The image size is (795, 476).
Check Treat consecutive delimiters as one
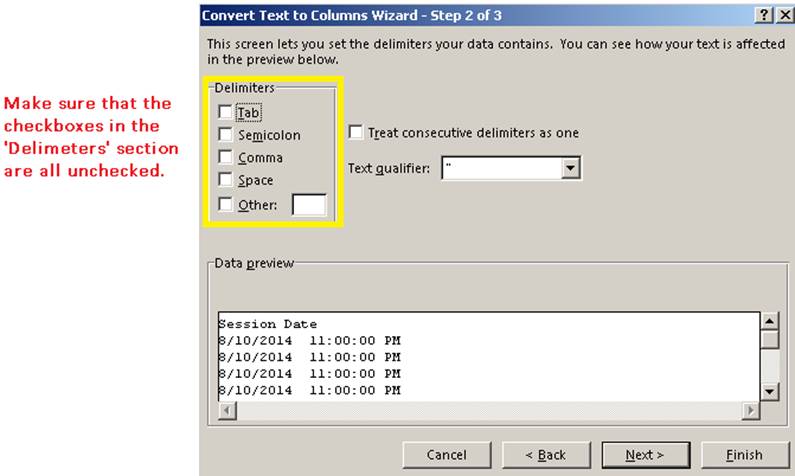355,132
